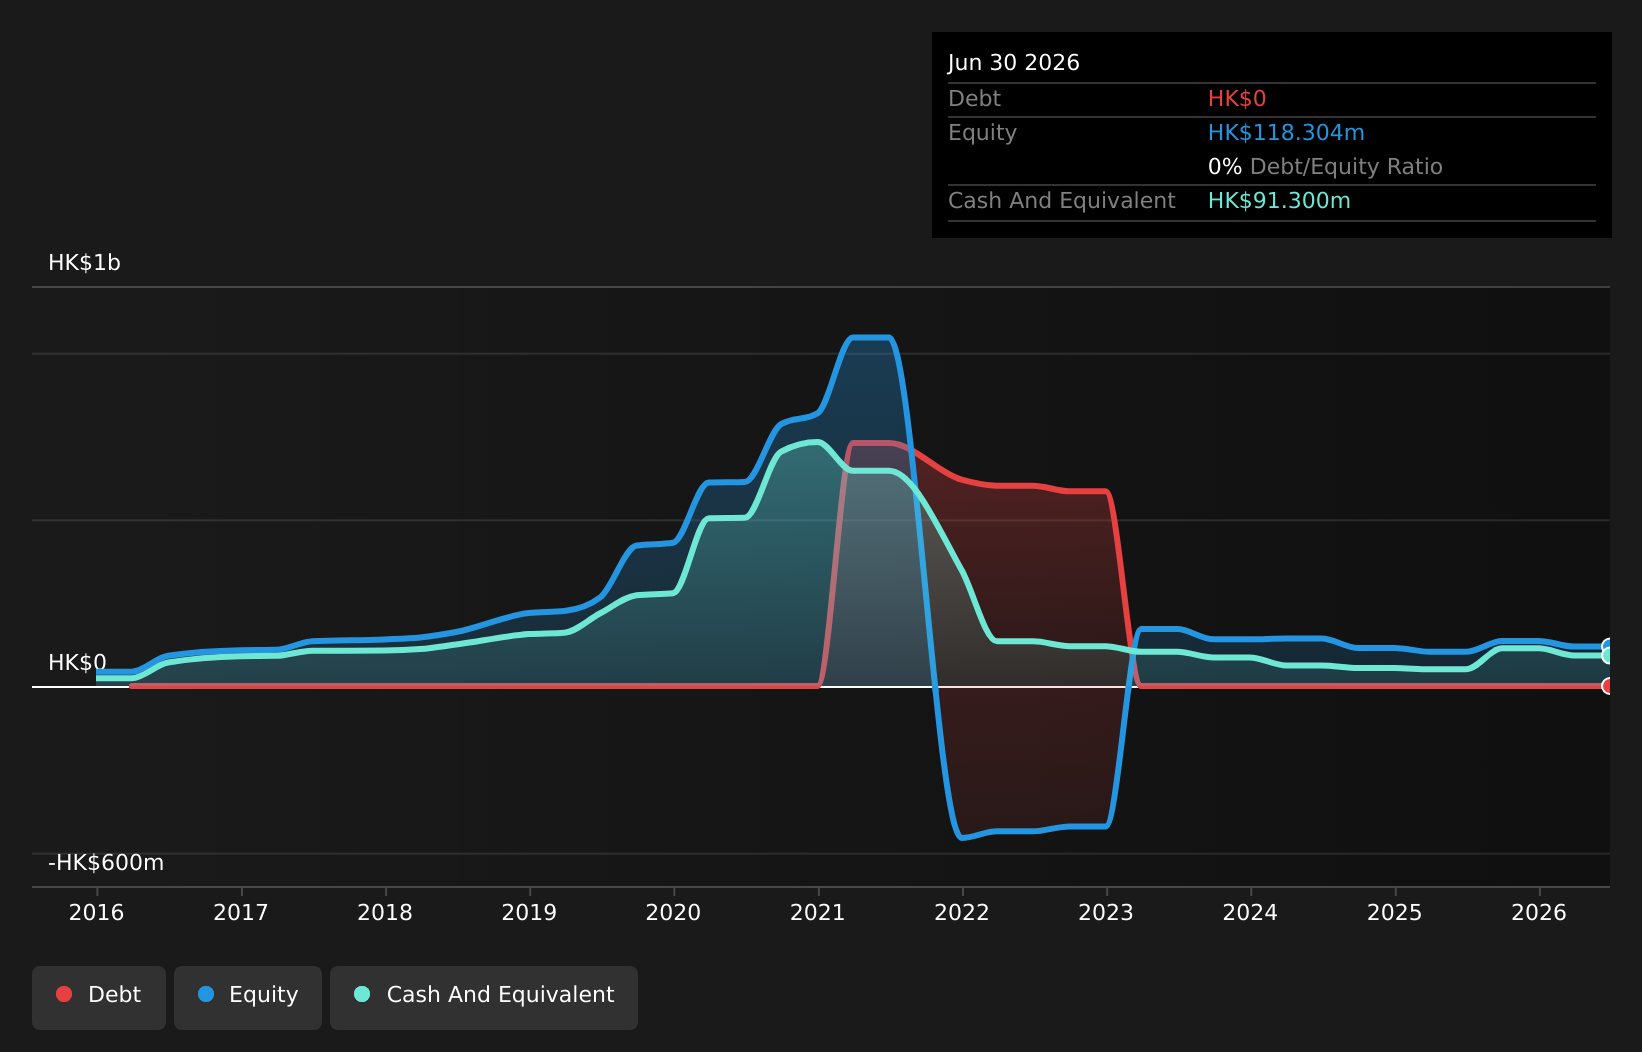The height and width of the screenshot is (1052, 1642).
Task: Click the HK$1b y-axis label
Action: (84, 263)
